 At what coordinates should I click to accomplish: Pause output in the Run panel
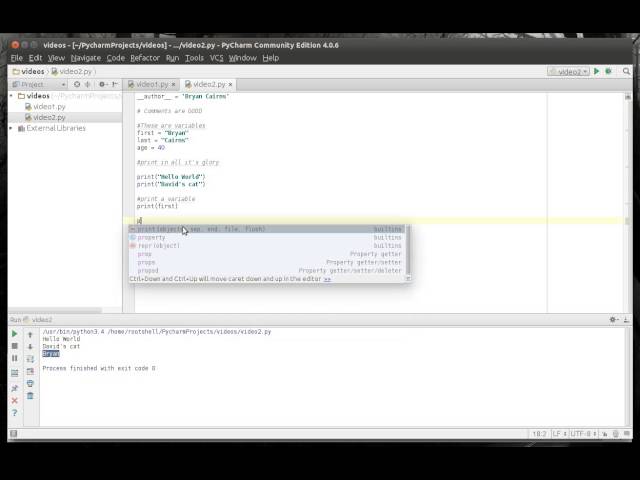15,358
